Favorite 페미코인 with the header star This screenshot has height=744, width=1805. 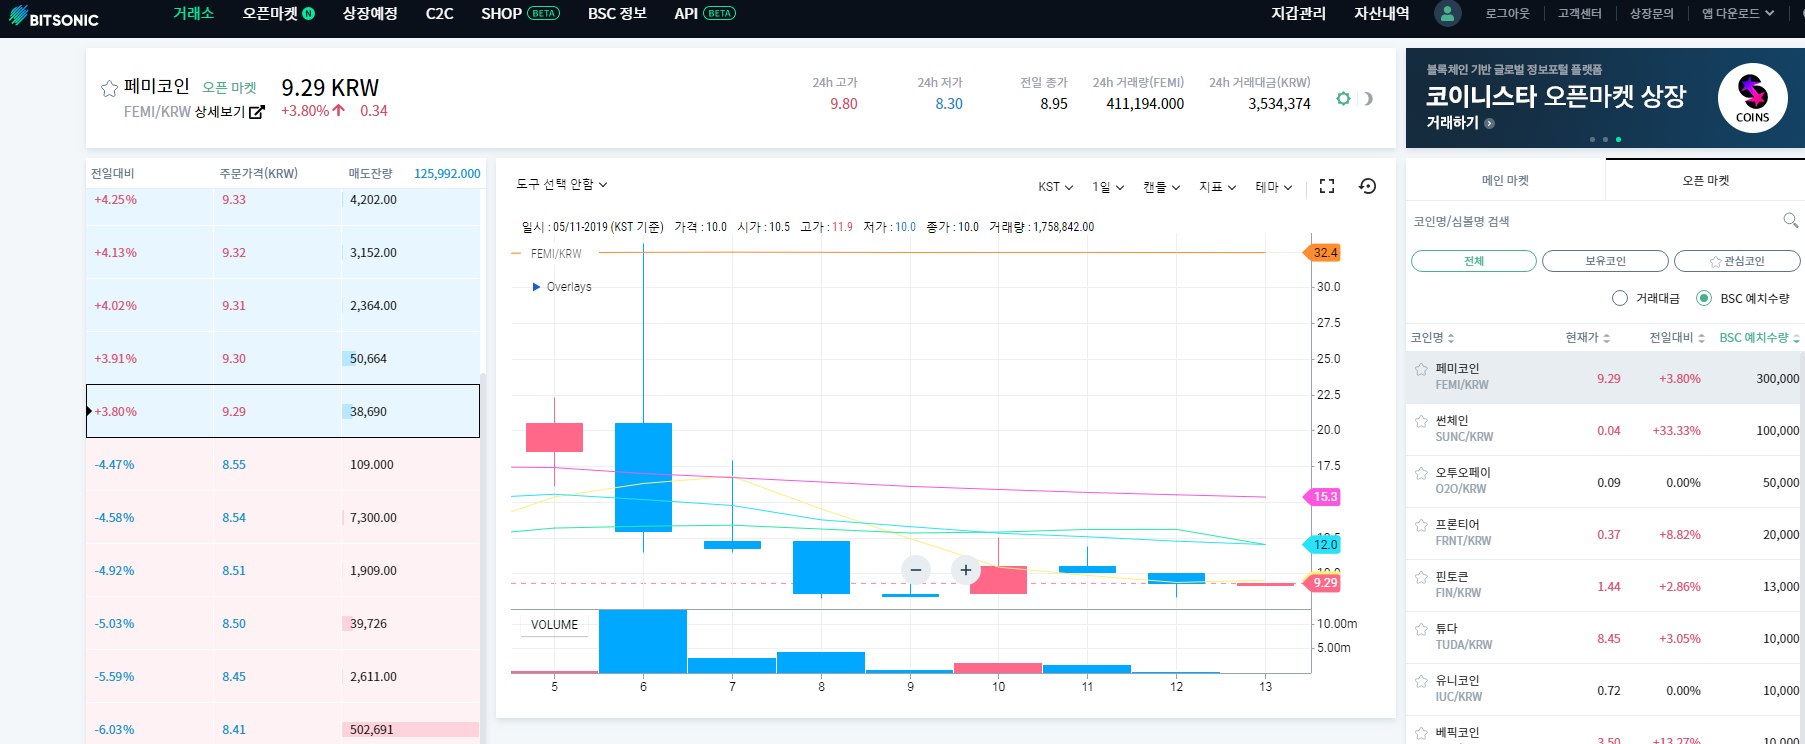(x=109, y=88)
